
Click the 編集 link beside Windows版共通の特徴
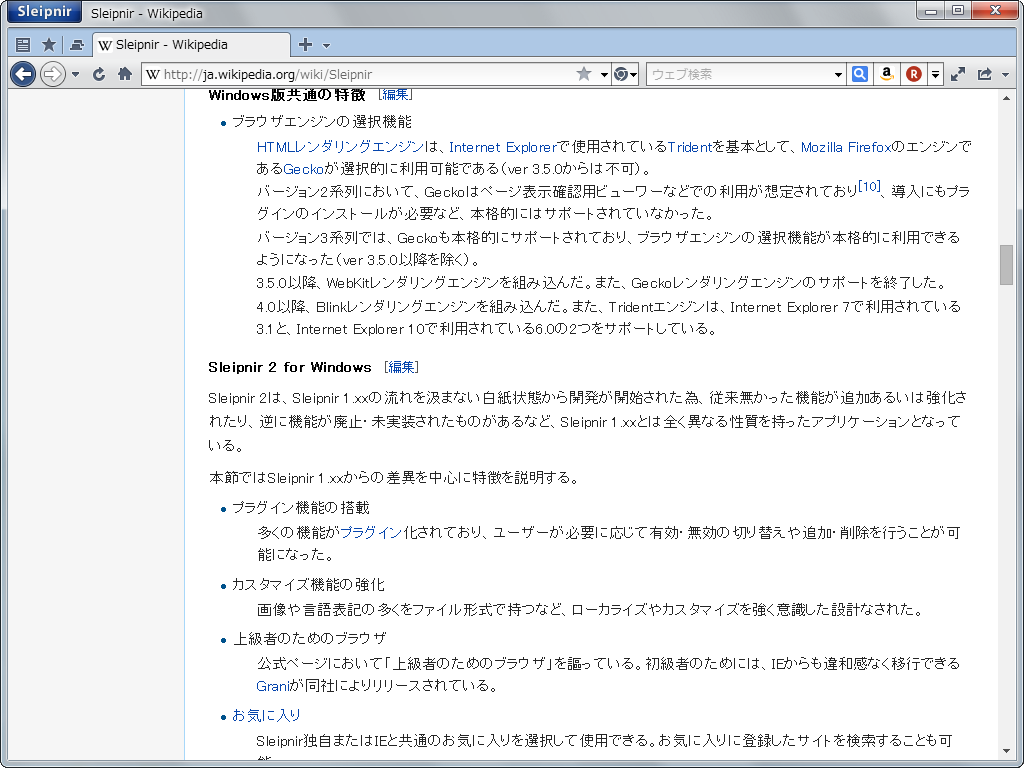395,95
